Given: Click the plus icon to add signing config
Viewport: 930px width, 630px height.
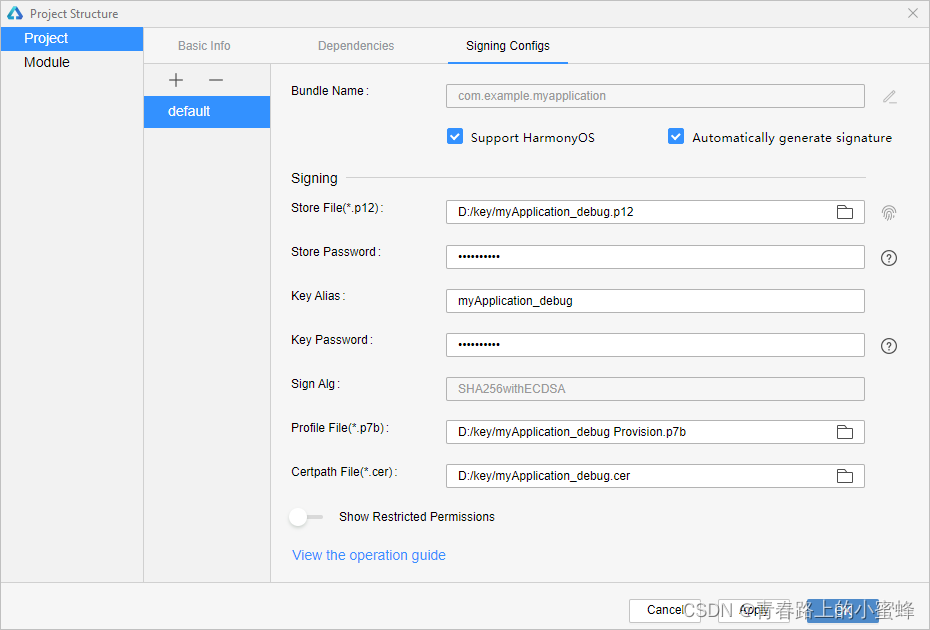Looking at the screenshot, I should (x=176, y=80).
